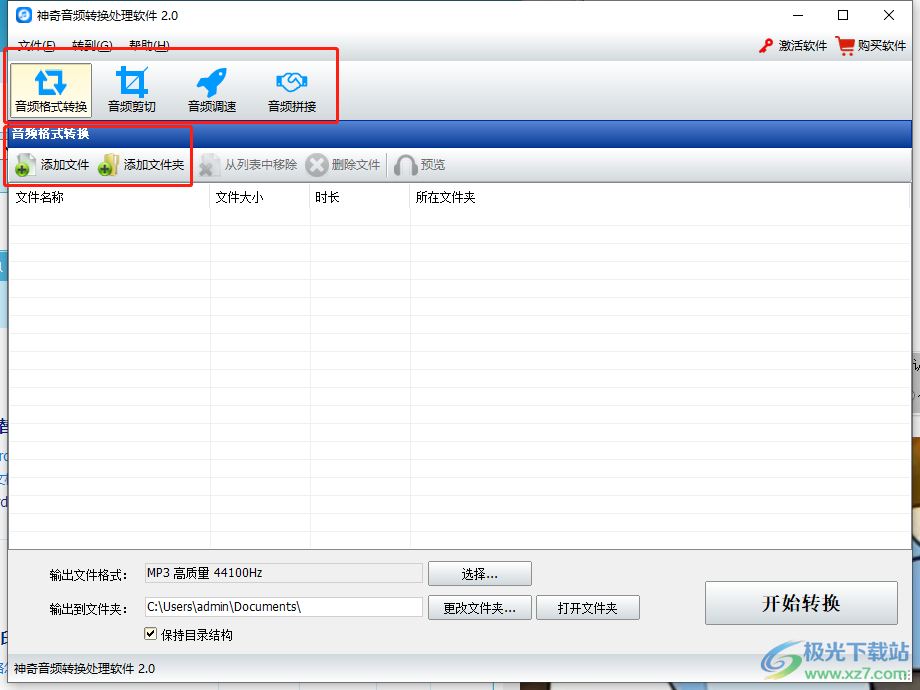920x690 pixels.
Task: Click 添加文件 to add a file
Action: coord(52,165)
